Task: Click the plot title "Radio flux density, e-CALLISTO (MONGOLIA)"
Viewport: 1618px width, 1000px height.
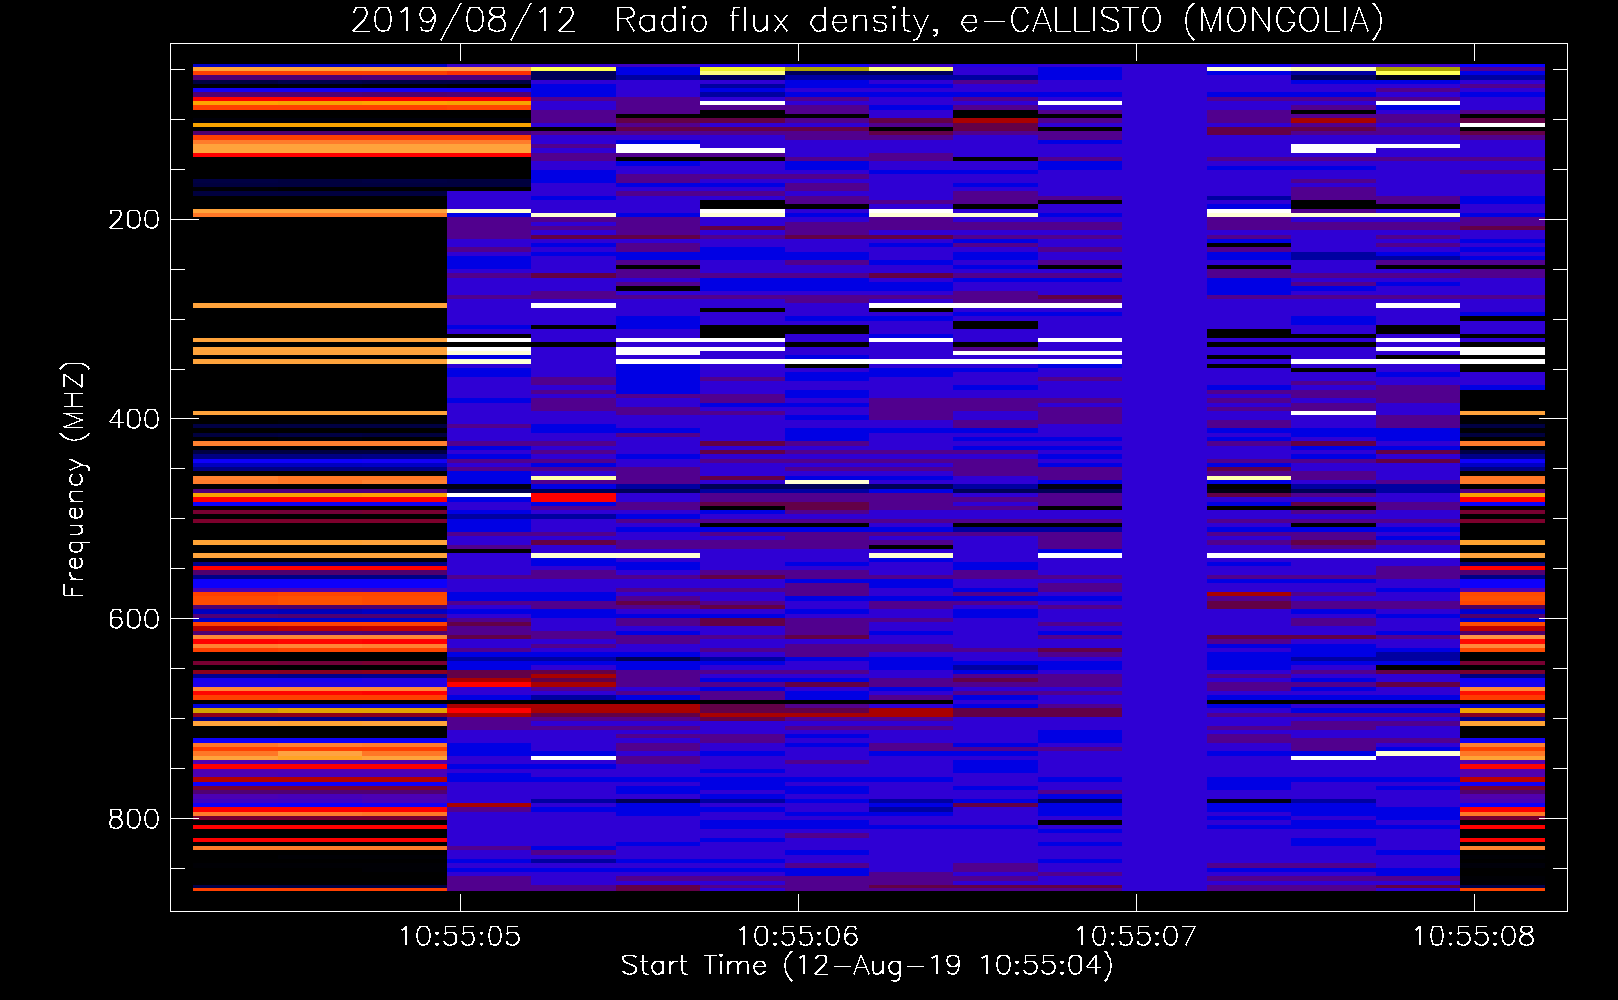Action: [999, 20]
